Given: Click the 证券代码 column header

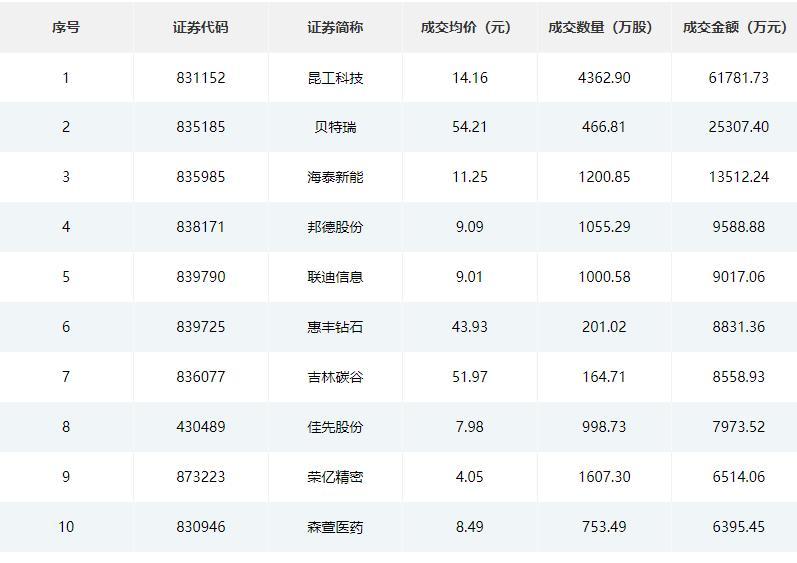Looking at the screenshot, I should pyautogui.click(x=200, y=27).
